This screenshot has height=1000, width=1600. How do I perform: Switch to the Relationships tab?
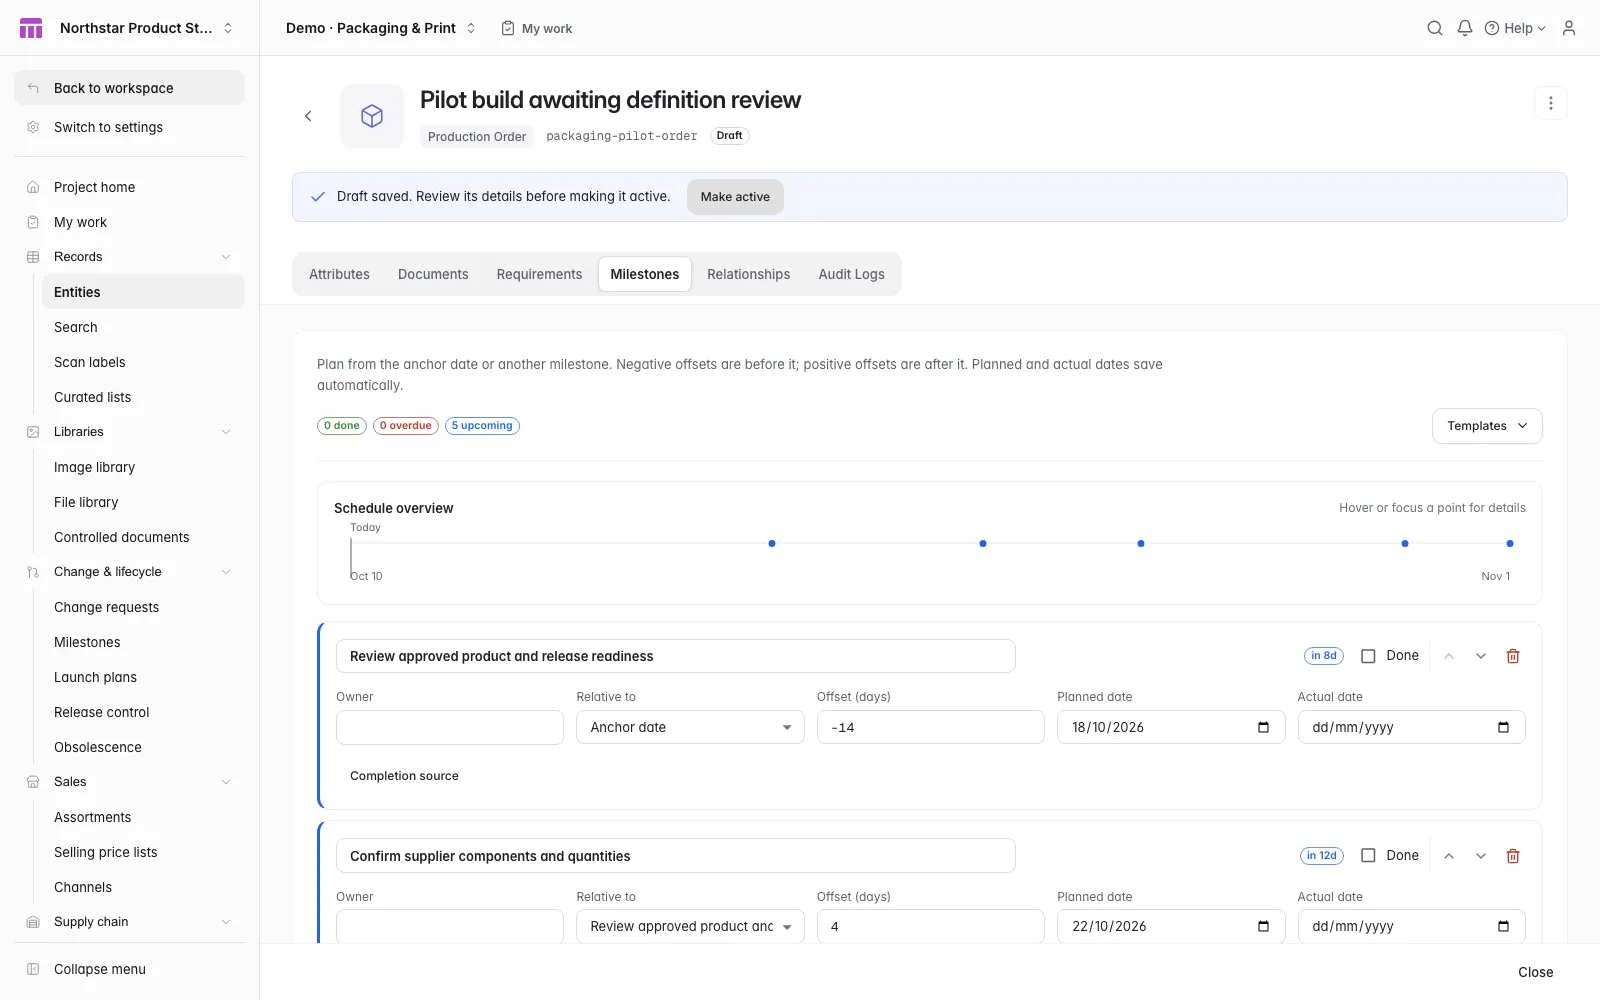tap(748, 274)
